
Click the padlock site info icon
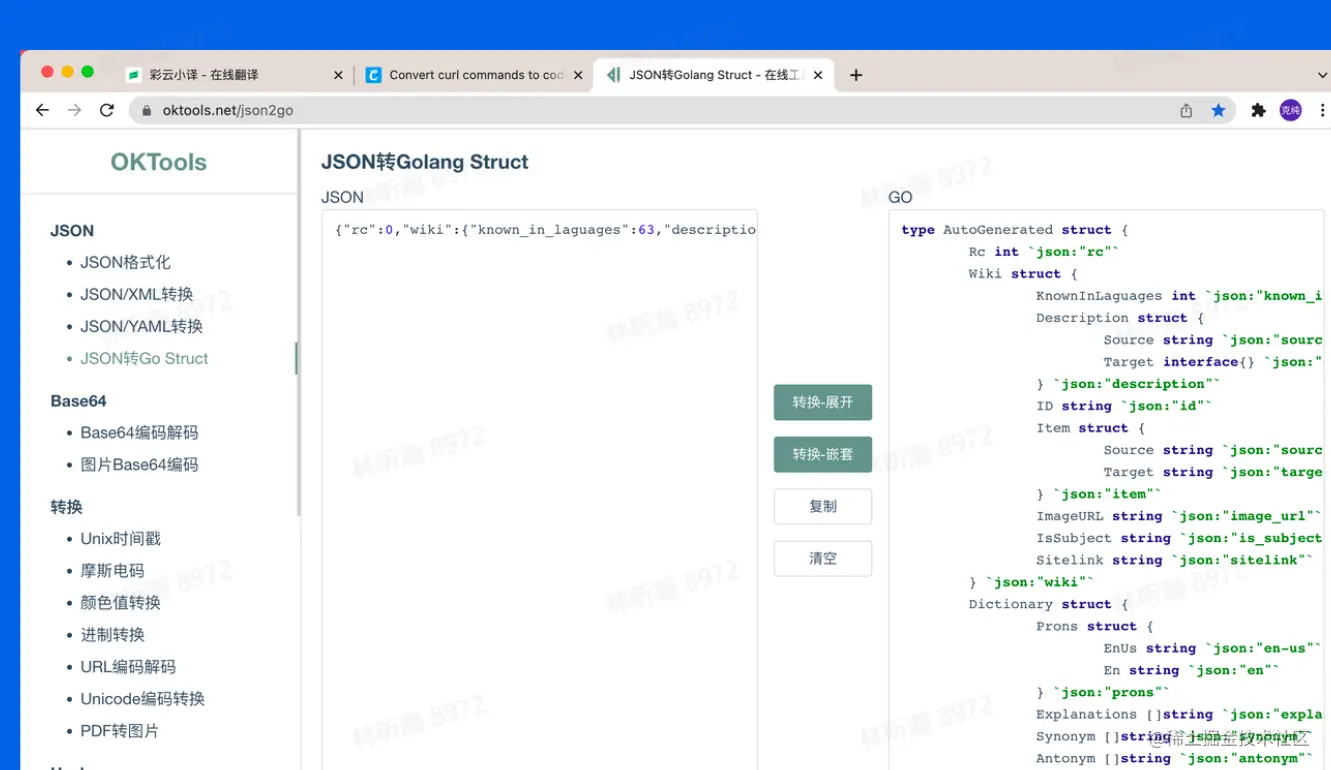(147, 110)
